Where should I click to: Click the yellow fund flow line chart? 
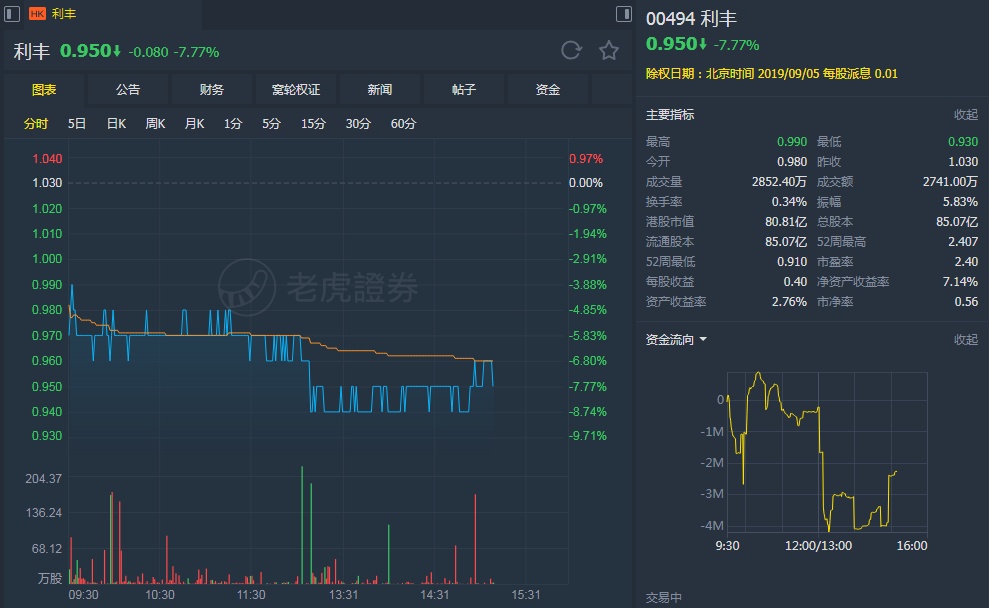pyautogui.click(x=812, y=452)
